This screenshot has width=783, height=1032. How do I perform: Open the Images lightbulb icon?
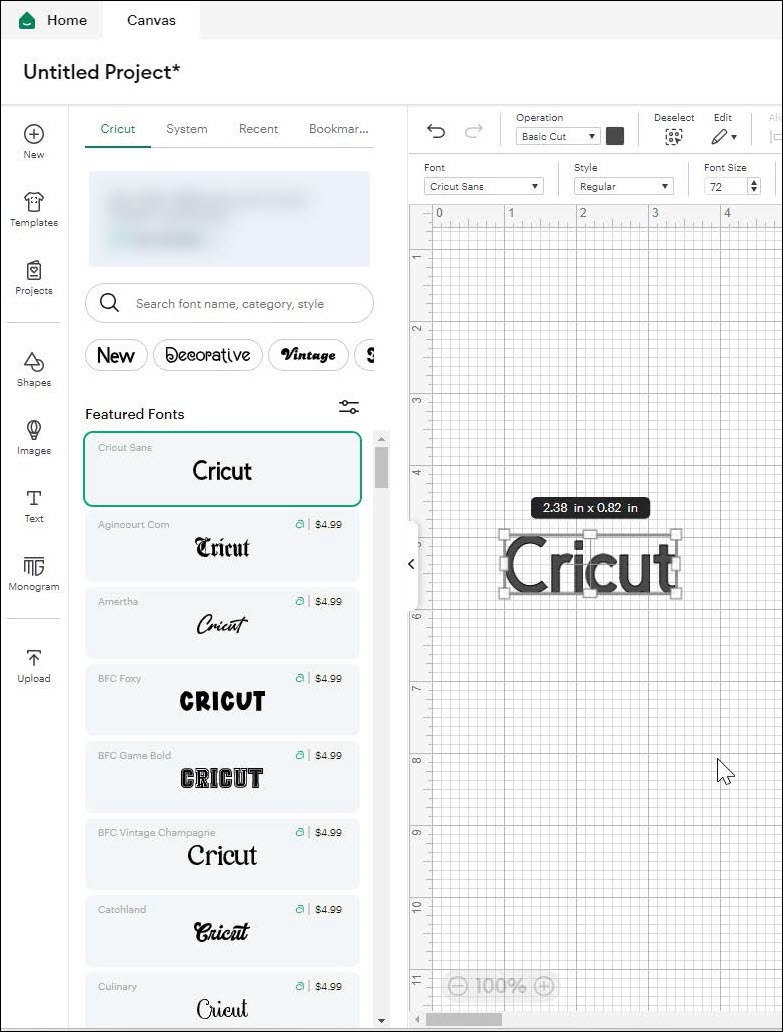34,430
